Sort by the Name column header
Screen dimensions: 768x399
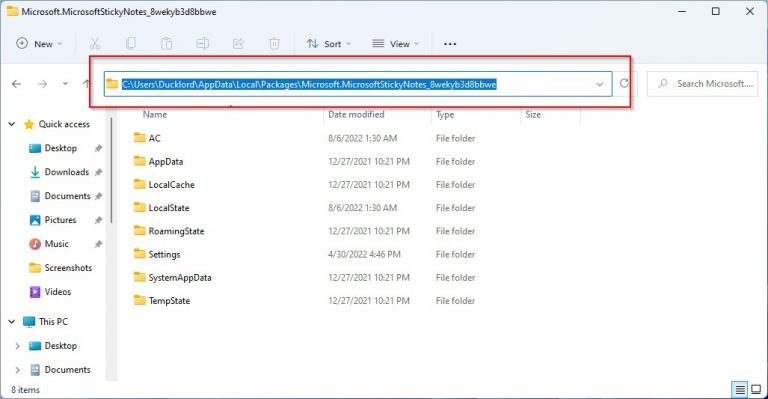155,115
